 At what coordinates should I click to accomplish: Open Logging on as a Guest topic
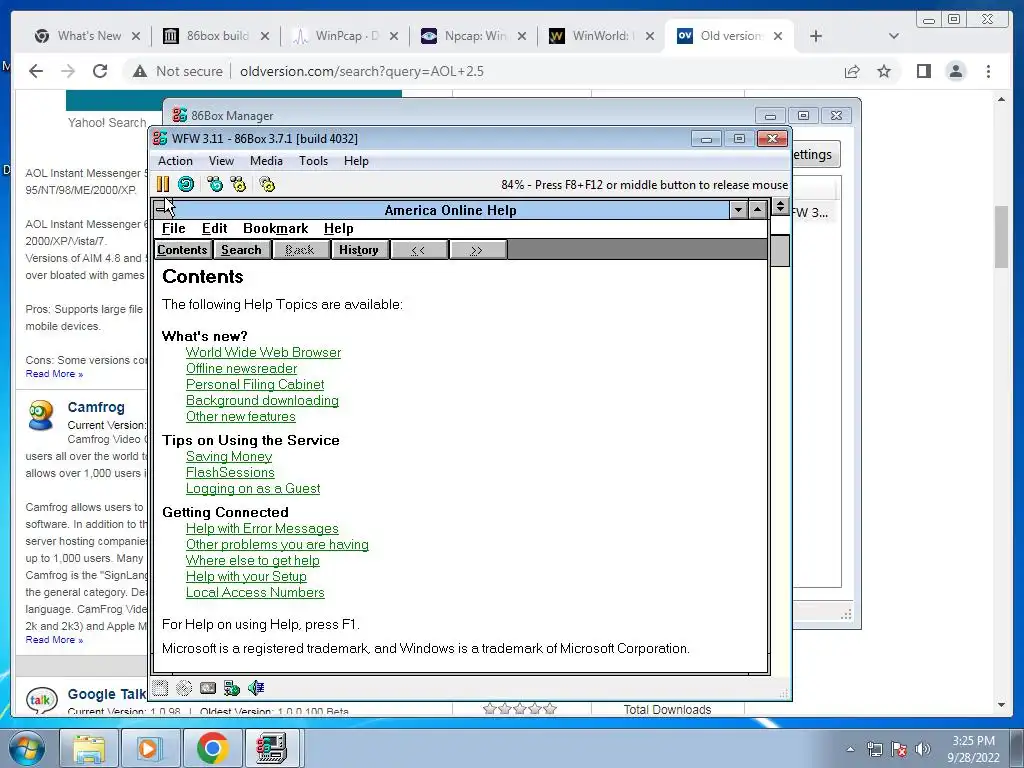pos(253,488)
